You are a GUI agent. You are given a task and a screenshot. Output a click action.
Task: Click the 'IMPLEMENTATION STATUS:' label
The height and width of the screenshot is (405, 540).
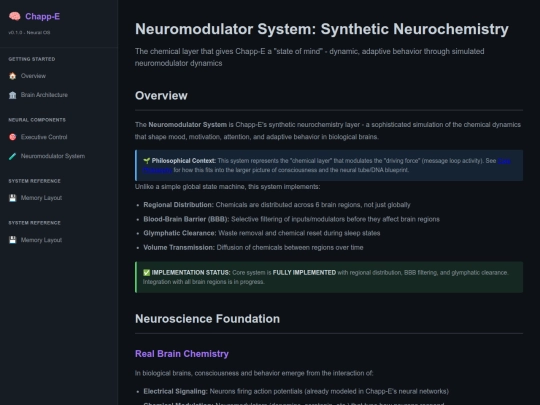(x=191, y=273)
